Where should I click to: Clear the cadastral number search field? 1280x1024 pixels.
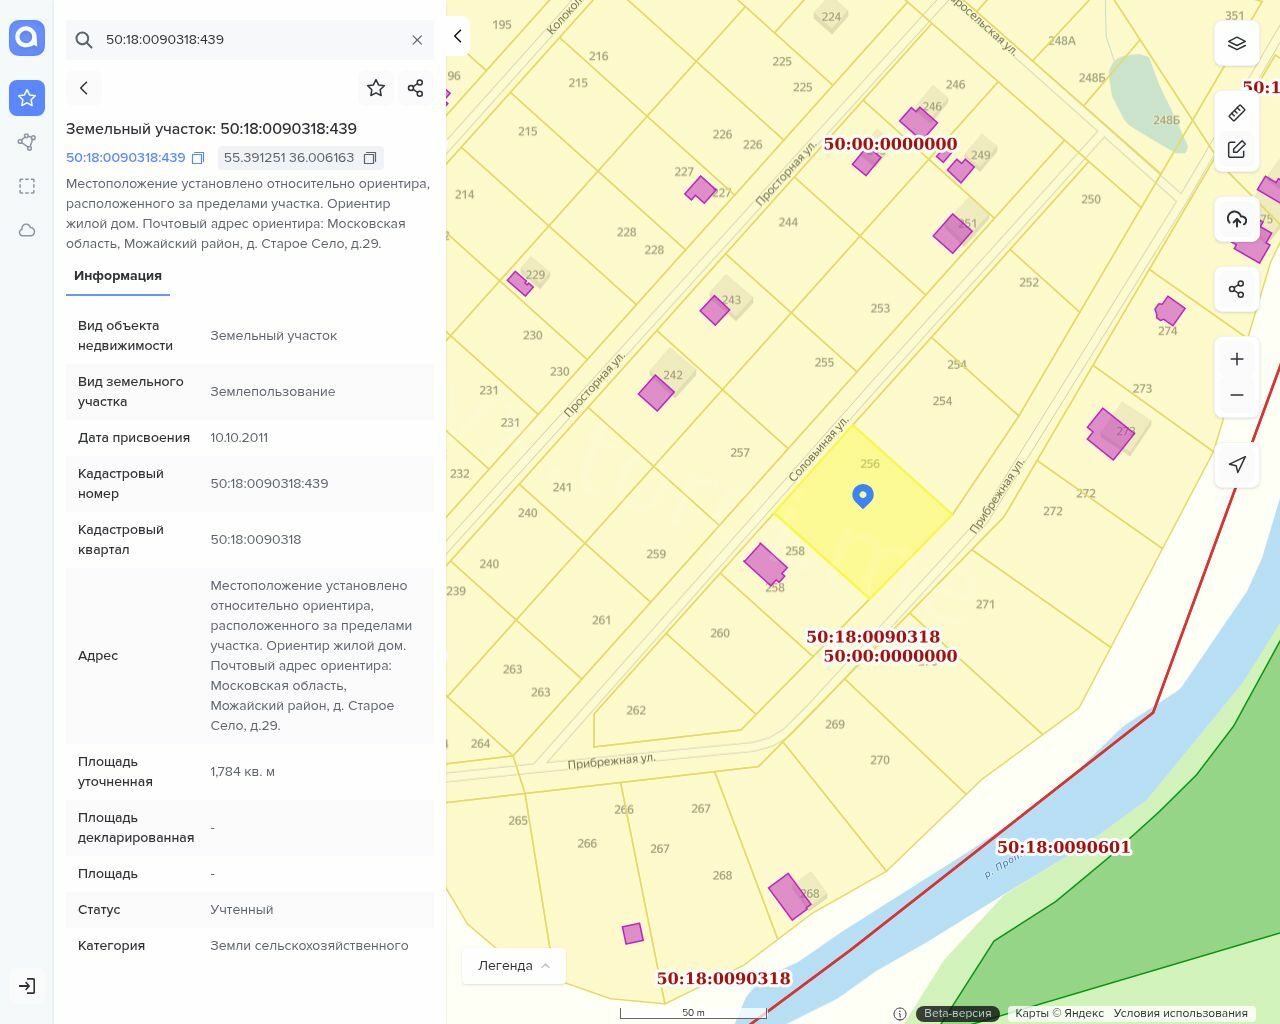click(417, 40)
